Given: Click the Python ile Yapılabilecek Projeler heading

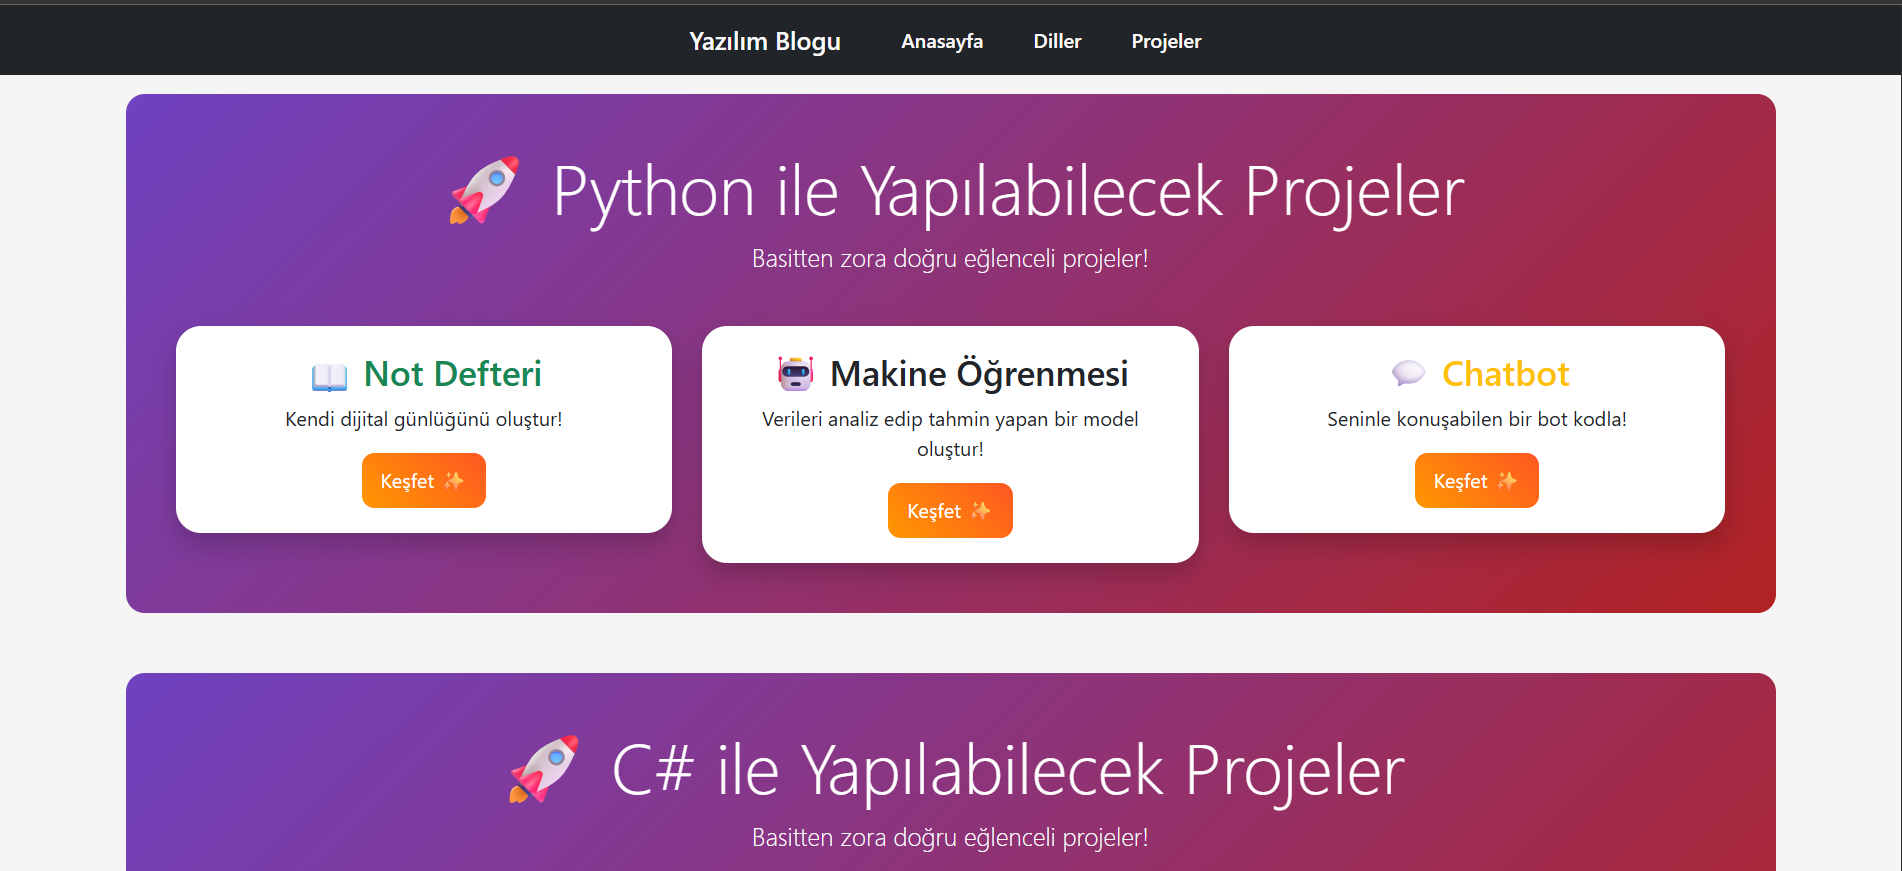Looking at the screenshot, I should 1008,192.
